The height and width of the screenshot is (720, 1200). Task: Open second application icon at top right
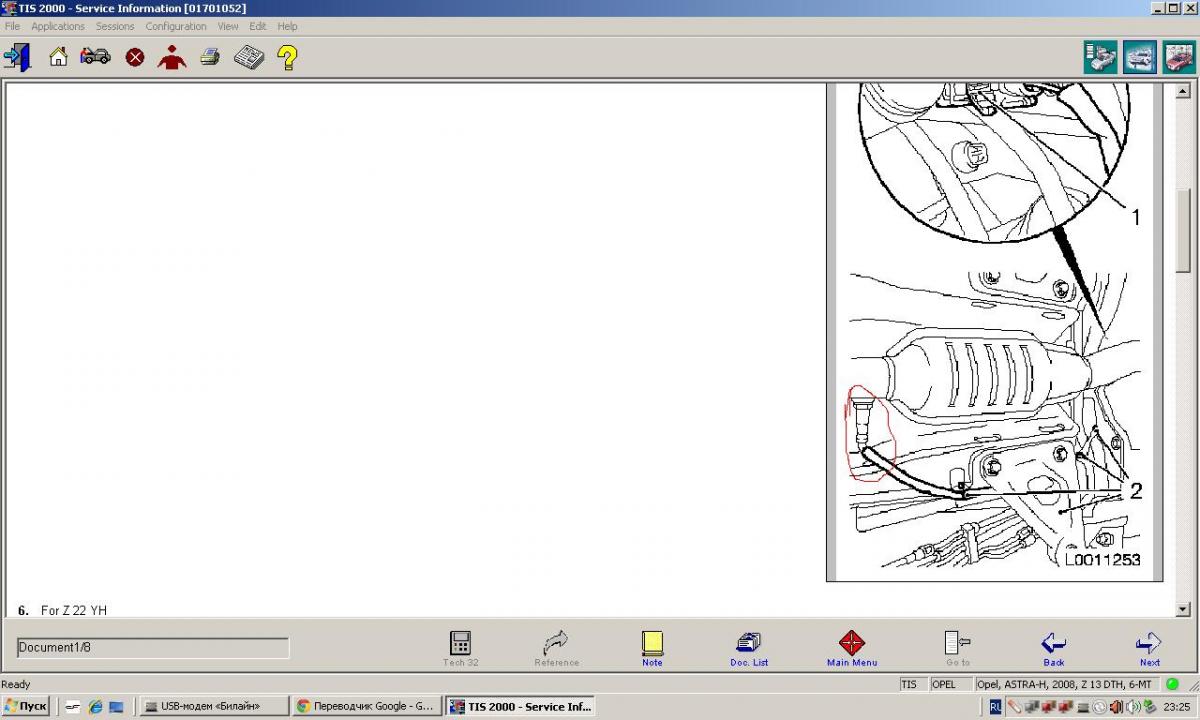pyautogui.click(x=1139, y=57)
